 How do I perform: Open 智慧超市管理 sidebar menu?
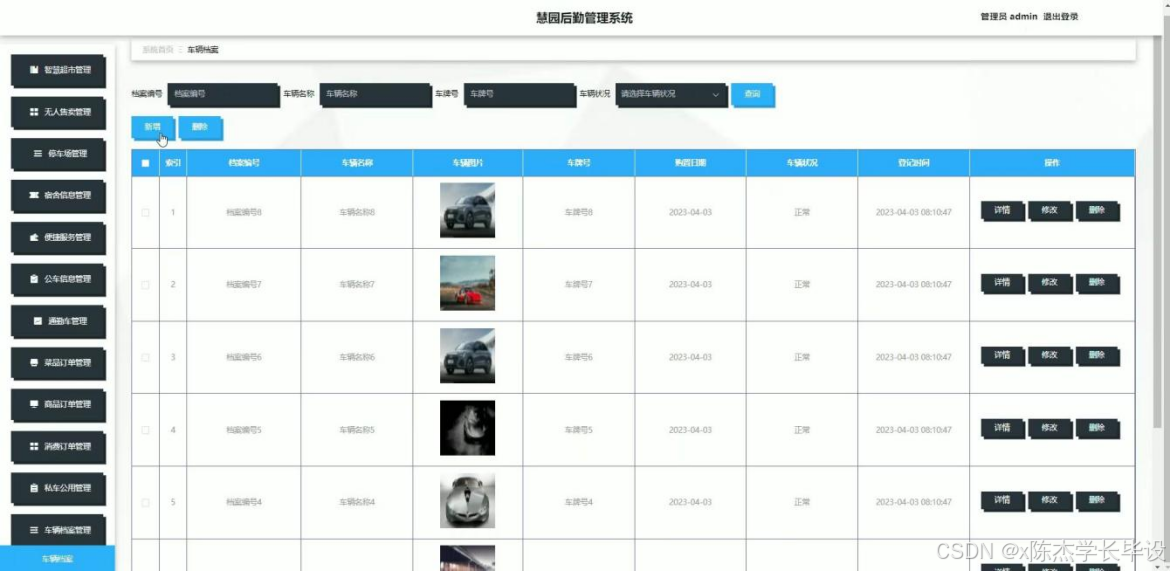[58, 71]
